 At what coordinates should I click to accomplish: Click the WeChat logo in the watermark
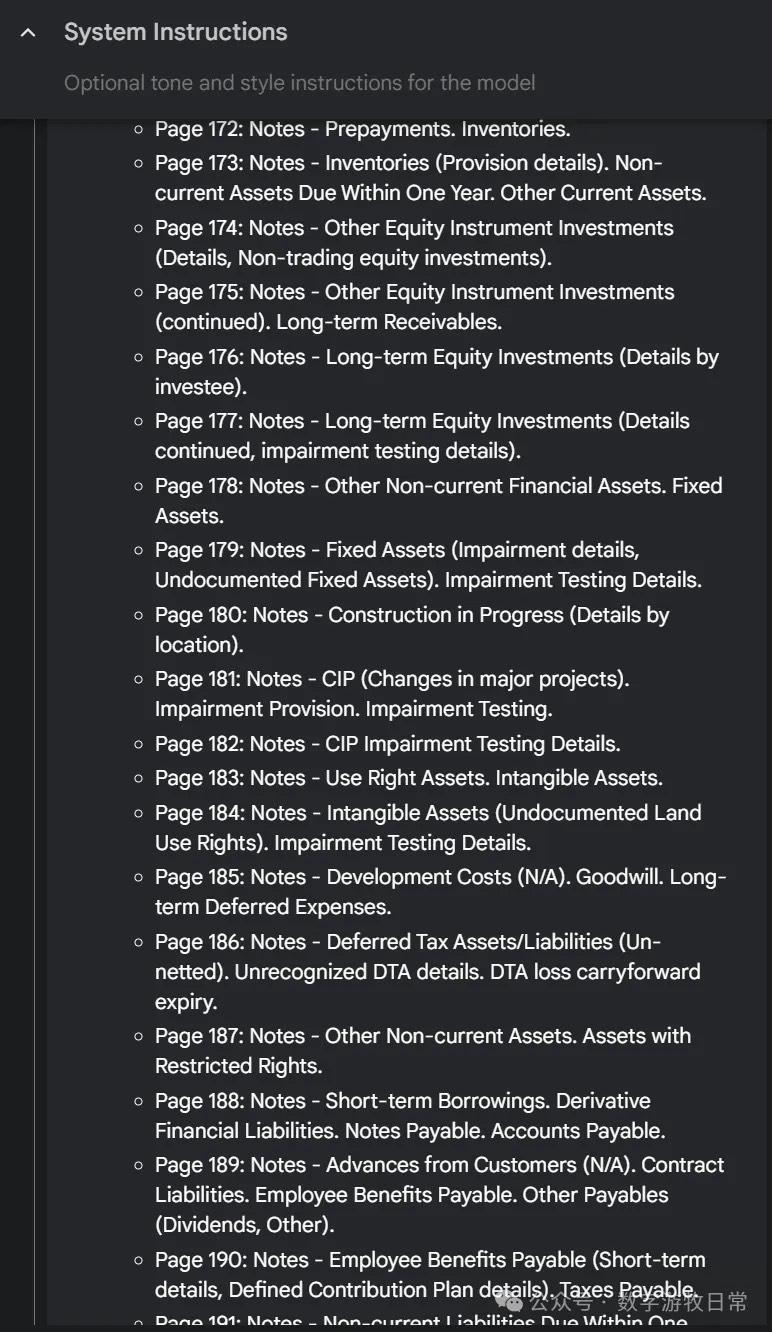pos(510,1302)
